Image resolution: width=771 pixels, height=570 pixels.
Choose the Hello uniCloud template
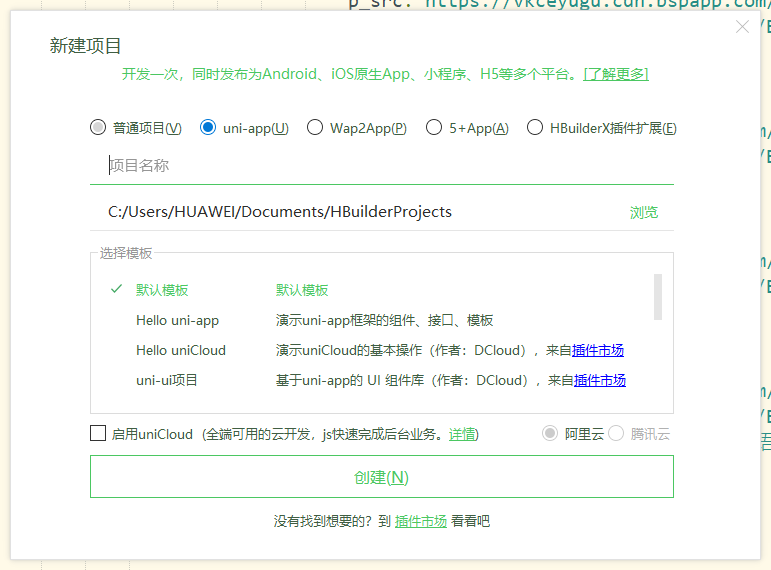(181, 351)
